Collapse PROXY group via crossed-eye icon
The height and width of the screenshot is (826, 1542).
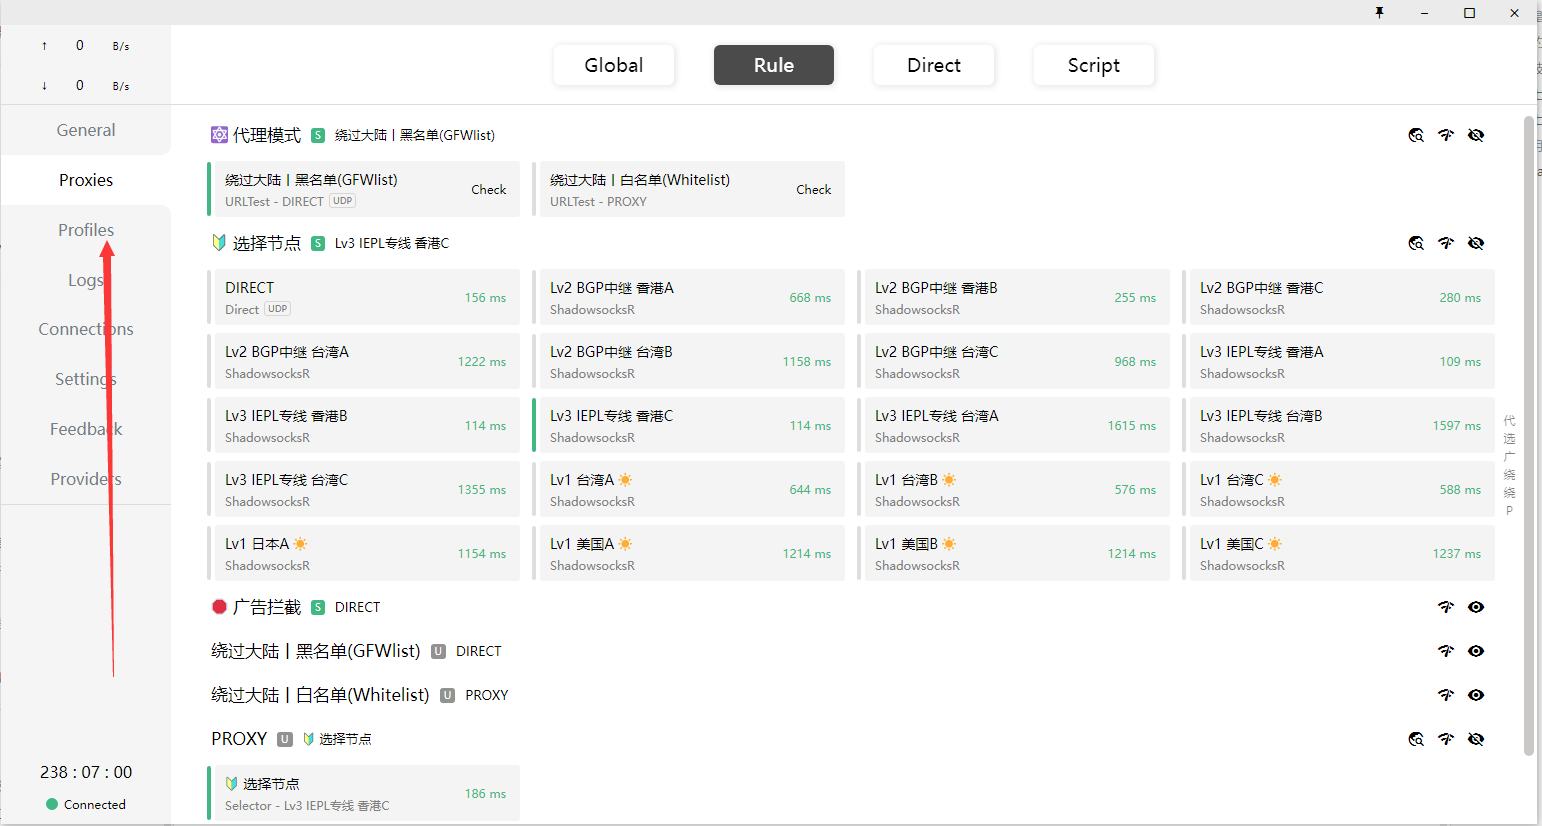click(x=1476, y=739)
